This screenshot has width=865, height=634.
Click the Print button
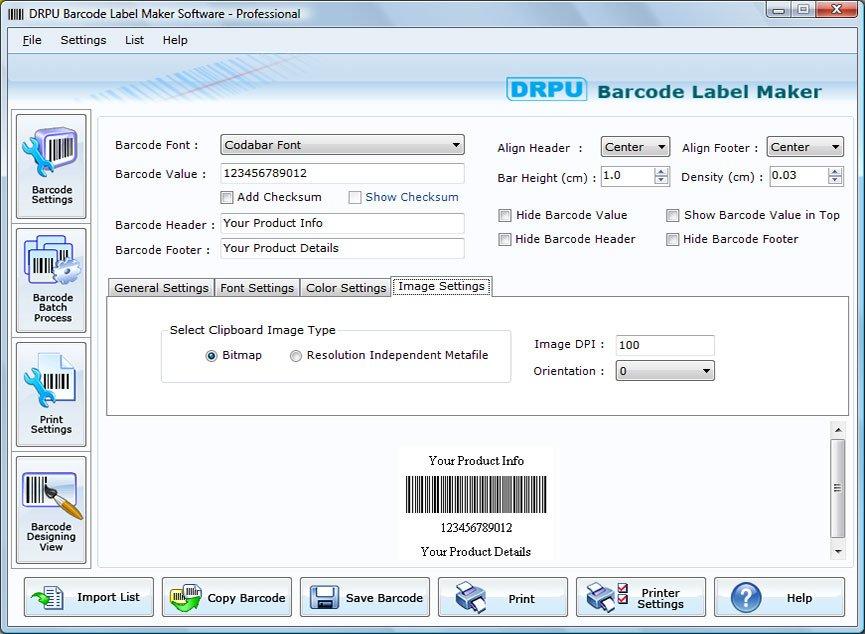click(502, 598)
